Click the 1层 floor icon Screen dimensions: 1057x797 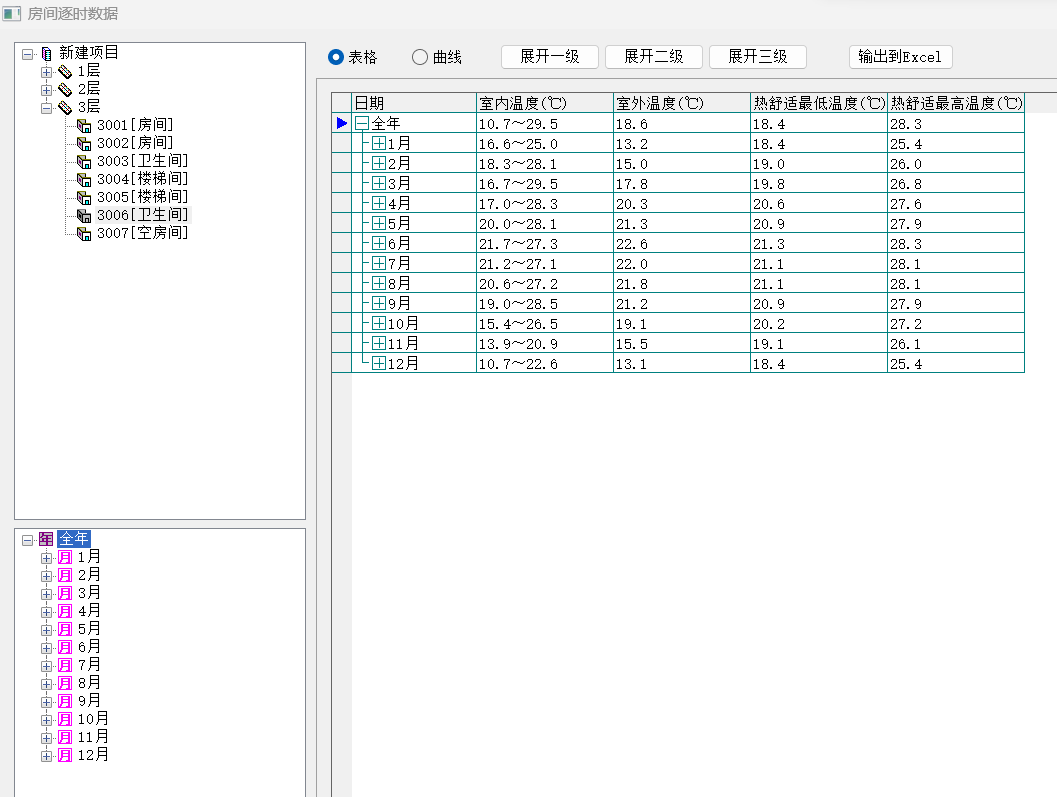click(64, 72)
